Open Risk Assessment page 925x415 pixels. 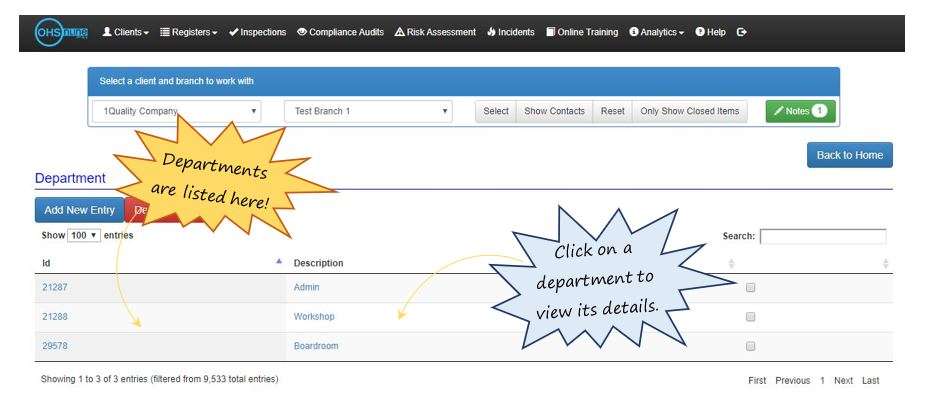(x=435, y=32)
